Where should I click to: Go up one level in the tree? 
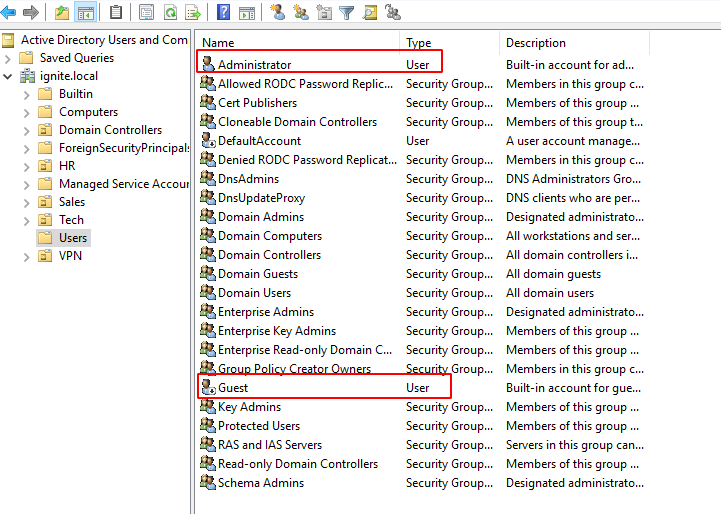point(62,12)
